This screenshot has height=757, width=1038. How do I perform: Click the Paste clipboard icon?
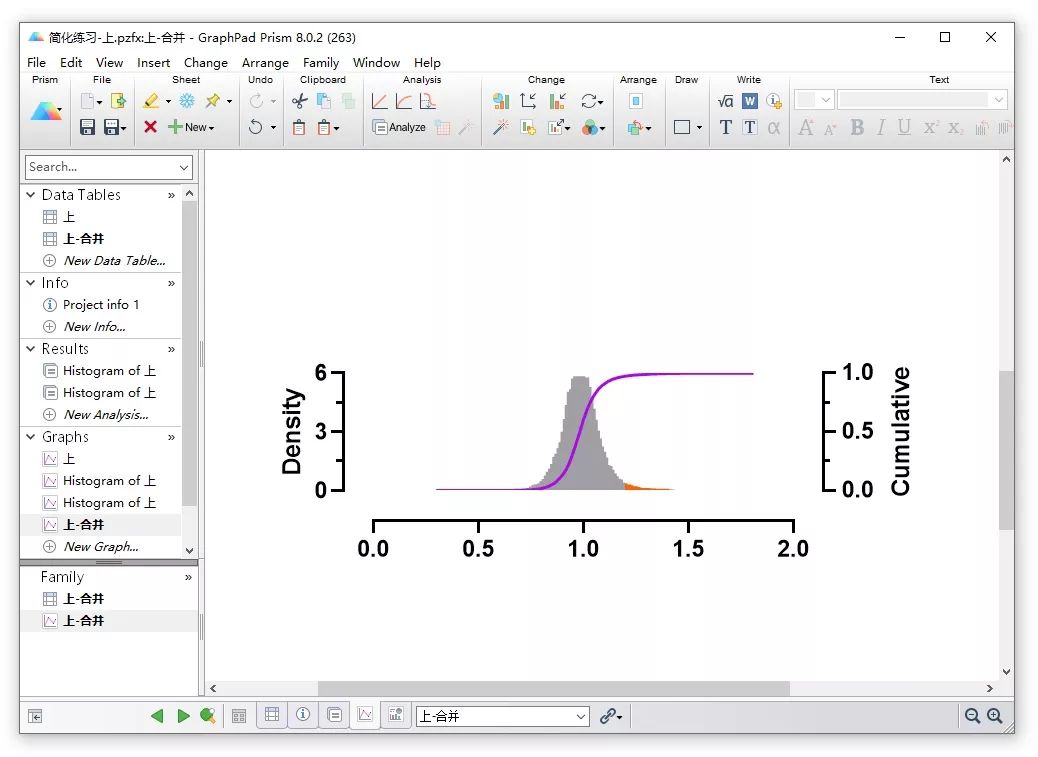click(299, 127)
